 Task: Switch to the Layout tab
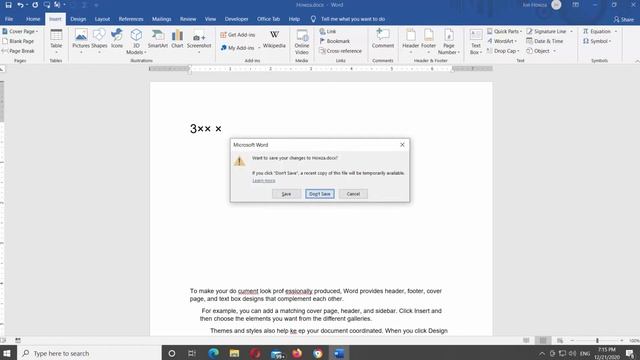tap(102, 19)
